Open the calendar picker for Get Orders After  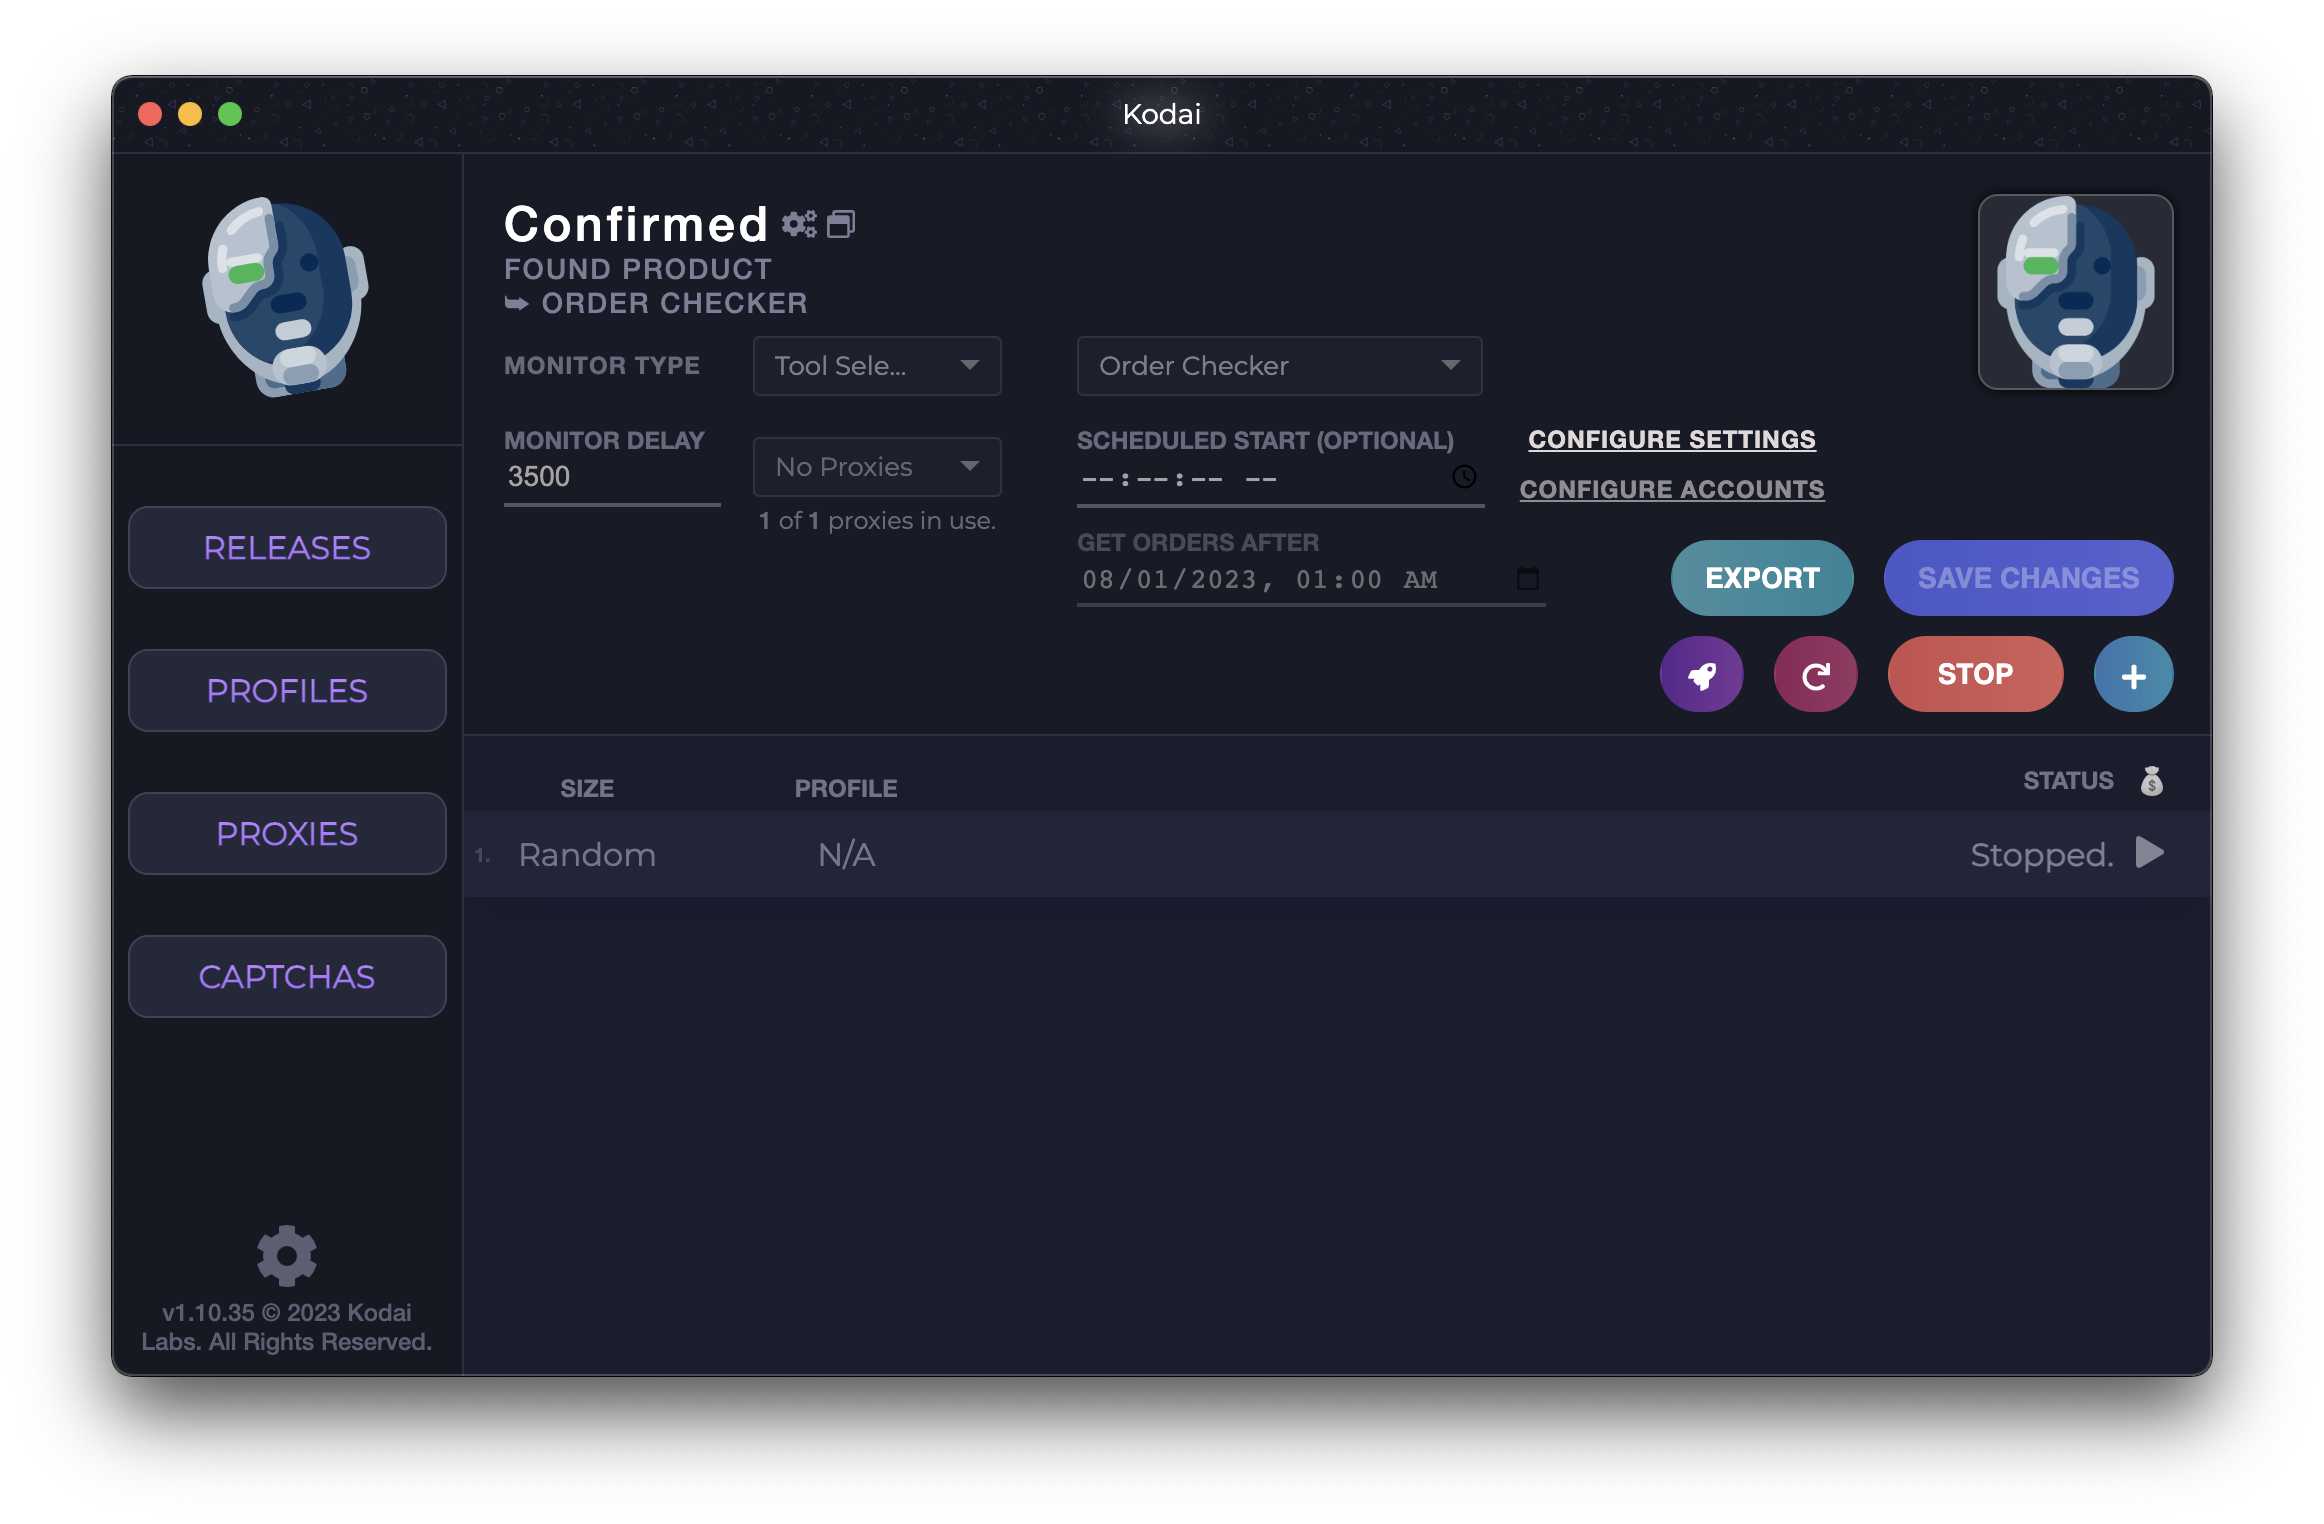tap(1527, 578)
